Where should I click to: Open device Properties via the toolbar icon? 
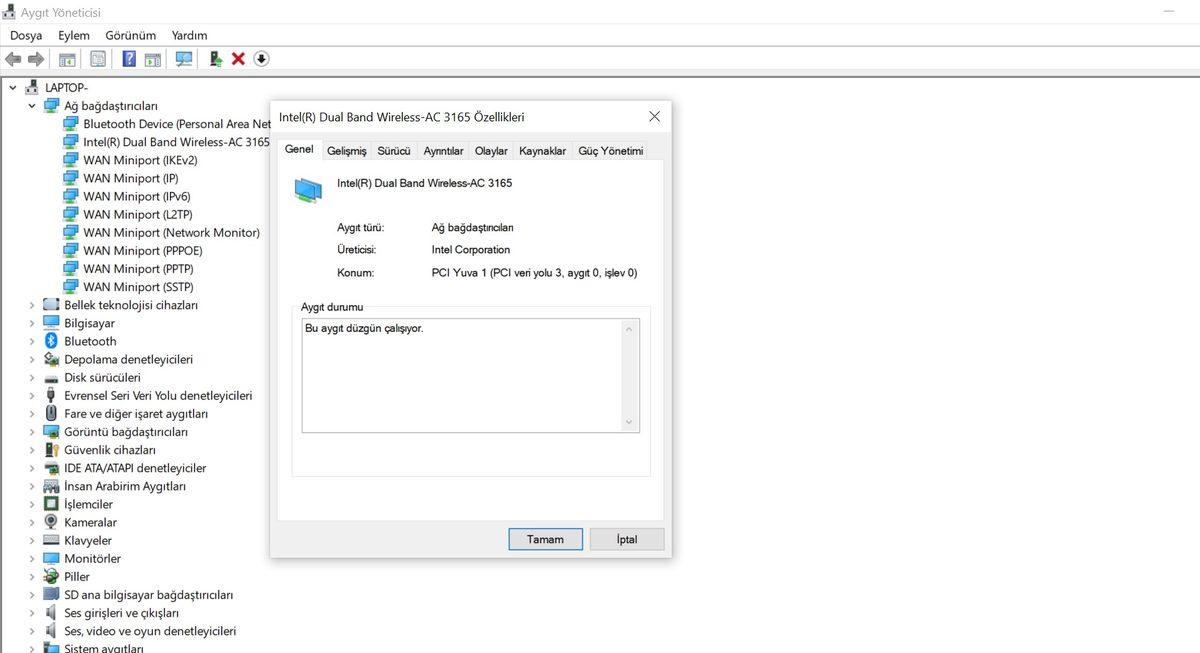(x=66, y=58)
